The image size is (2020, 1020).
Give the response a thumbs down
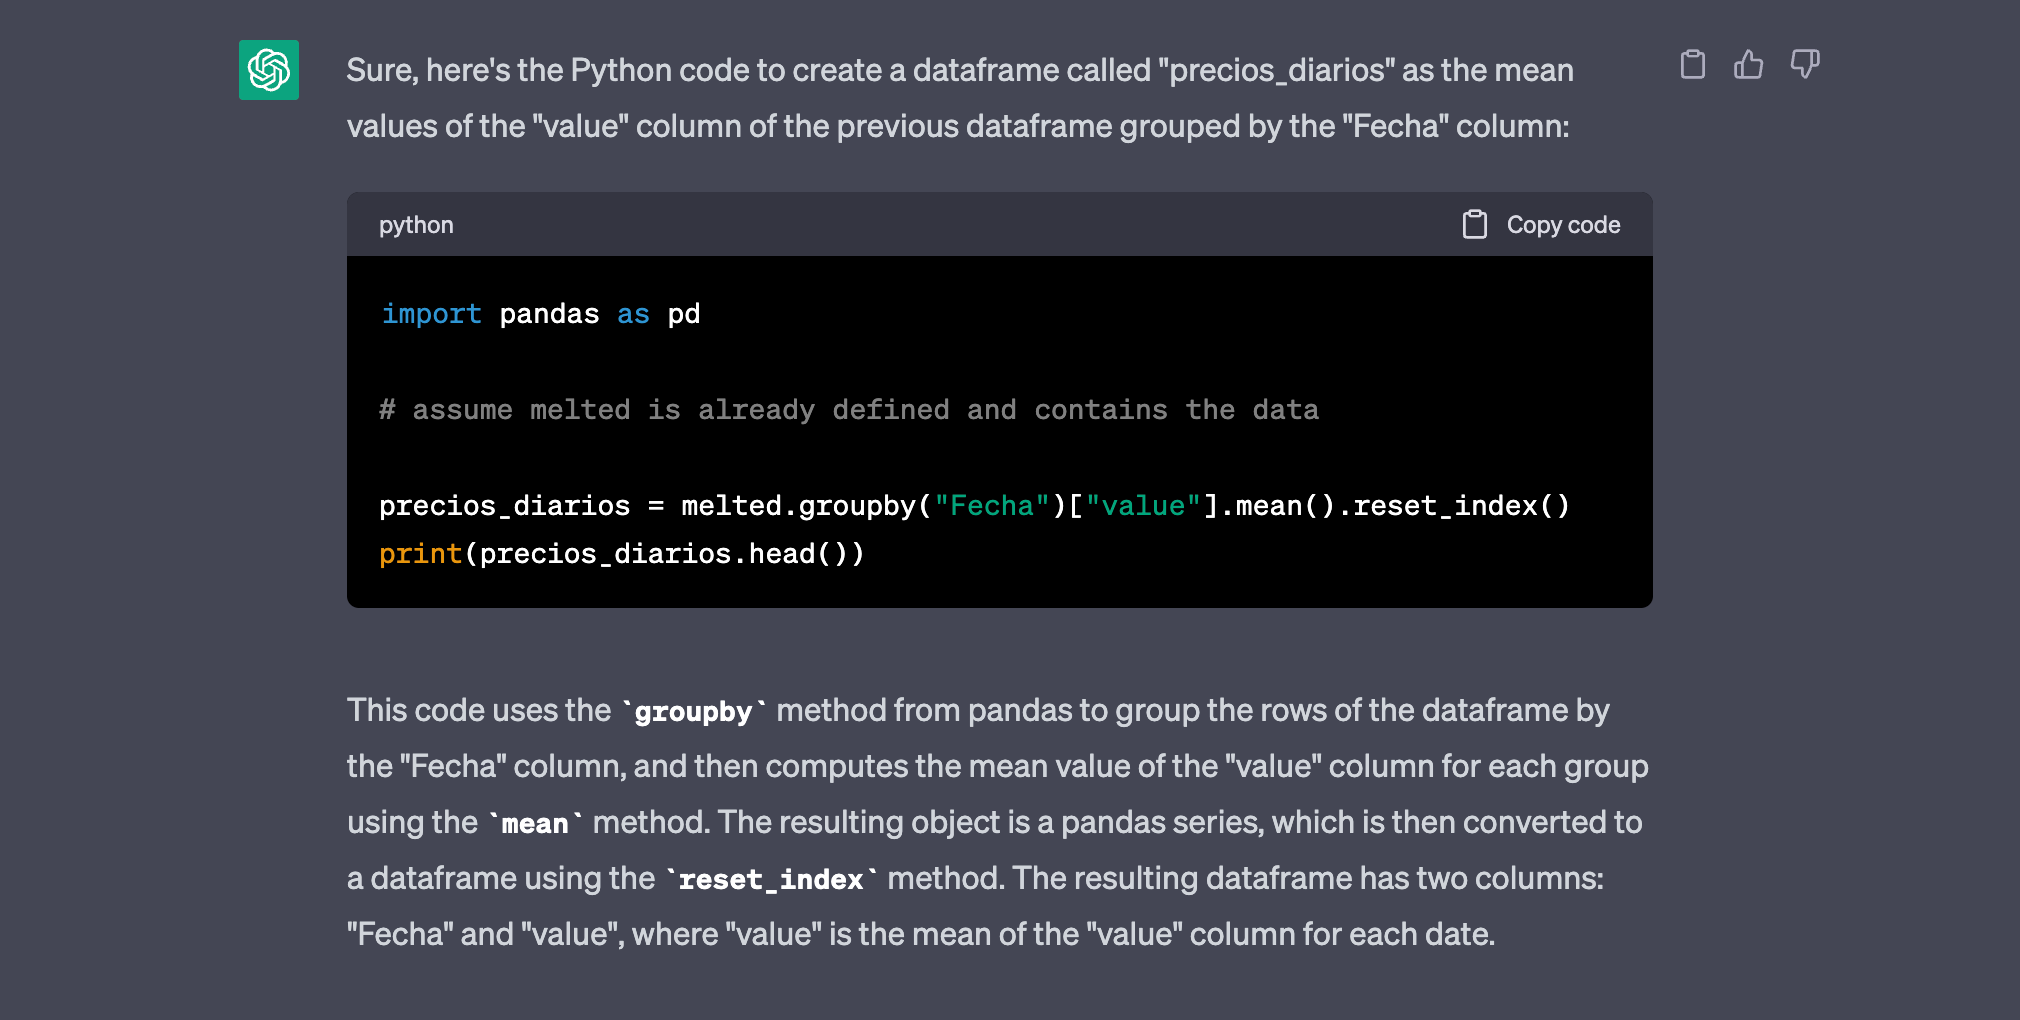(x=1804, y=65)
